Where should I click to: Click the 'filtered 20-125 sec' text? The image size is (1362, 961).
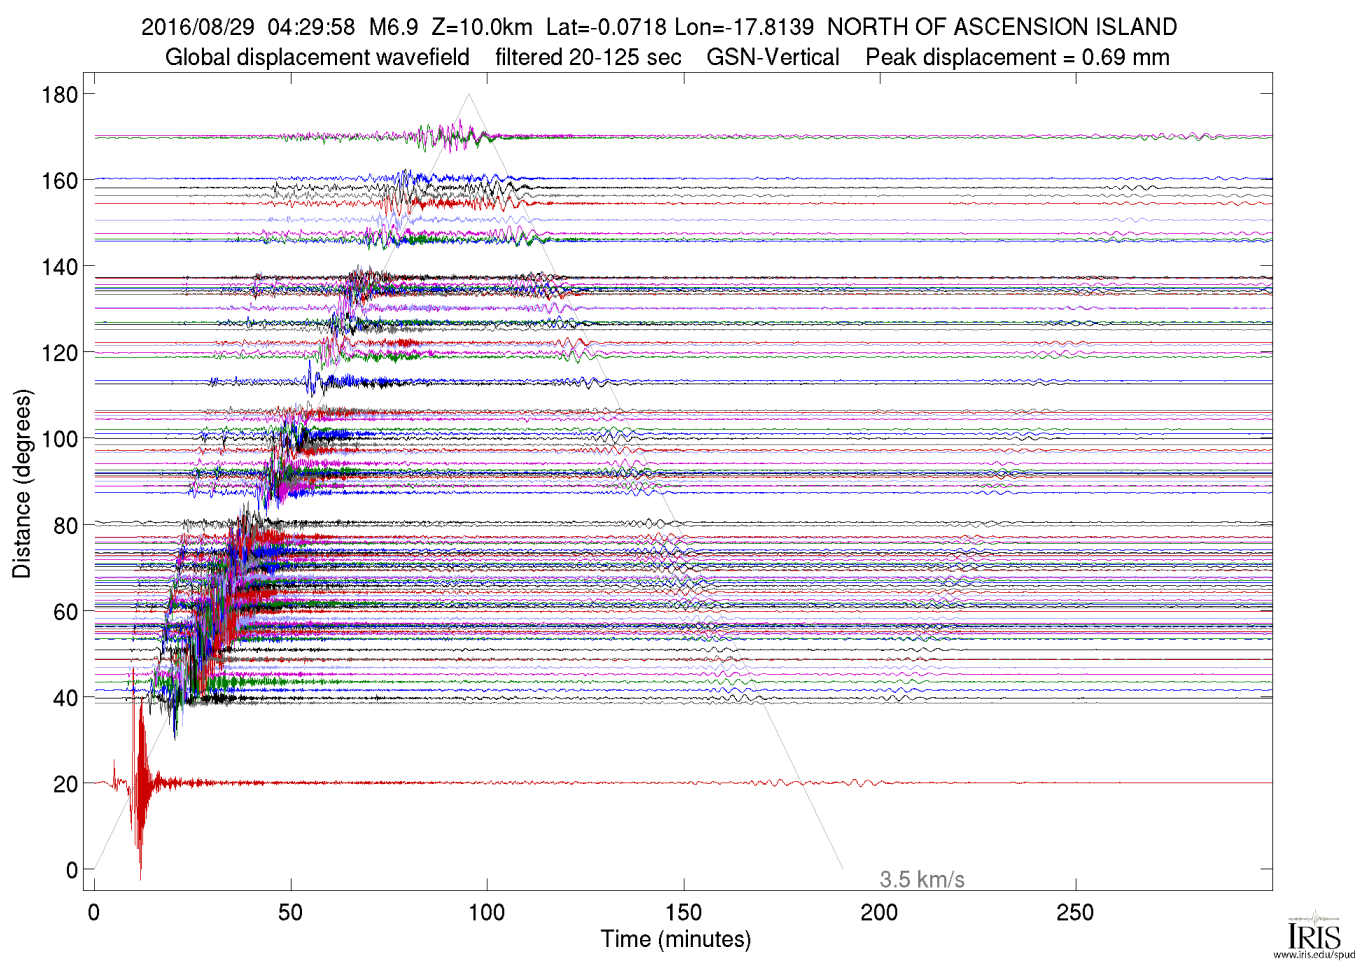[x=588, y=57]
